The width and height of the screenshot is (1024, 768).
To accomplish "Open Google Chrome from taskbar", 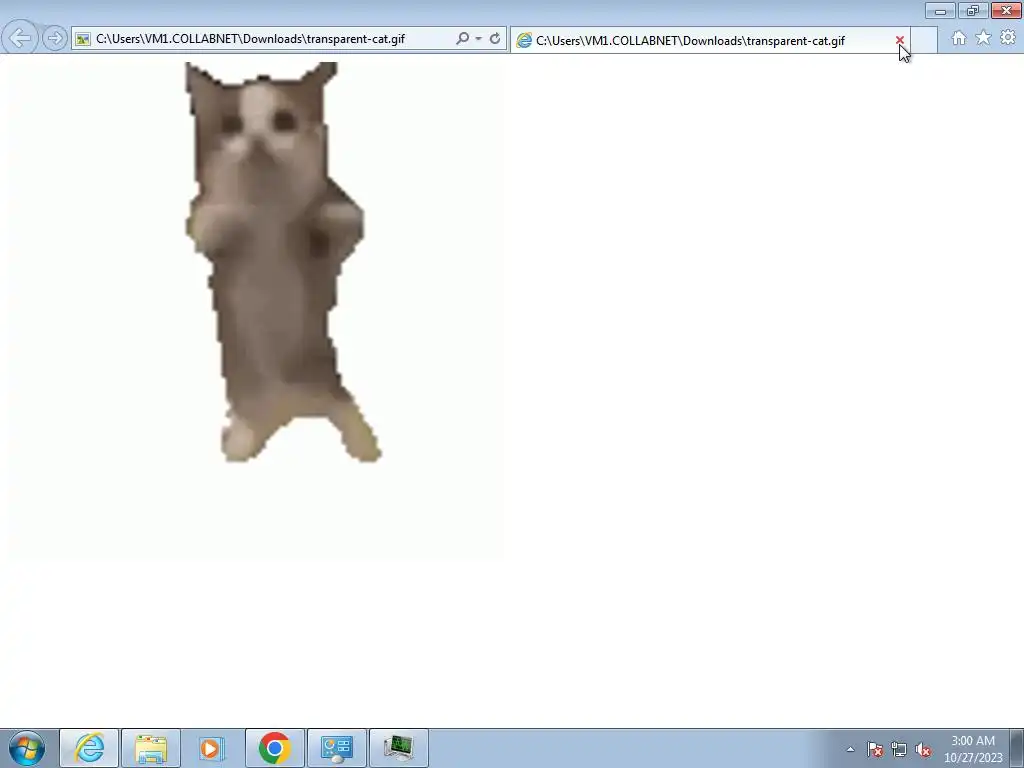I will click(274, 748).
